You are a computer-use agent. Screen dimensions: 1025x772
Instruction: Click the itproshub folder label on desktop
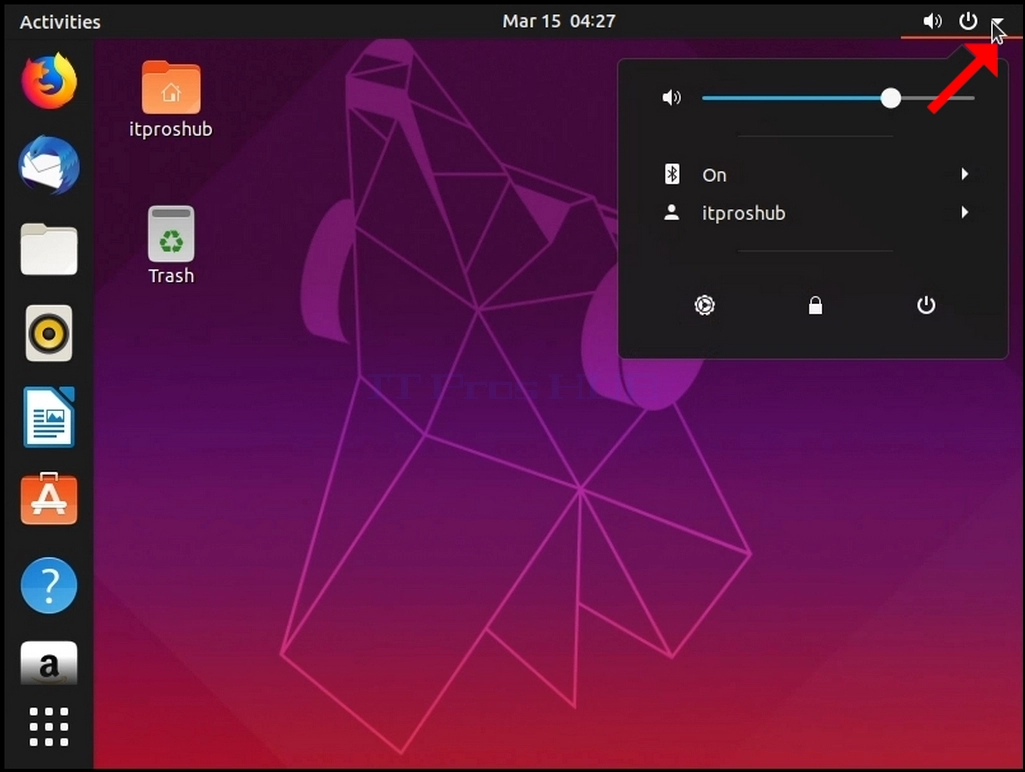171,129
